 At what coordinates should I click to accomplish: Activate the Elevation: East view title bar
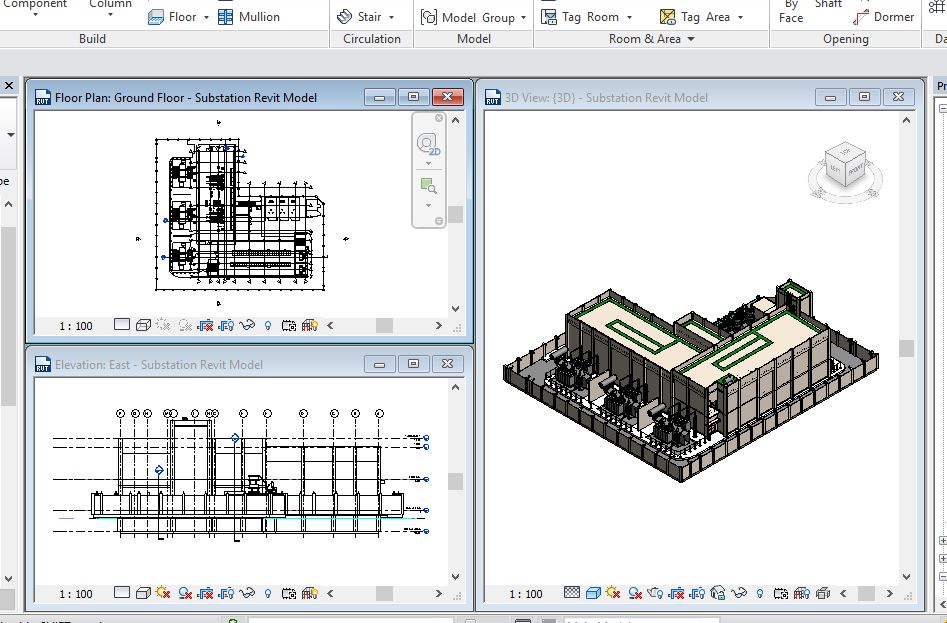tap(200, 364)
